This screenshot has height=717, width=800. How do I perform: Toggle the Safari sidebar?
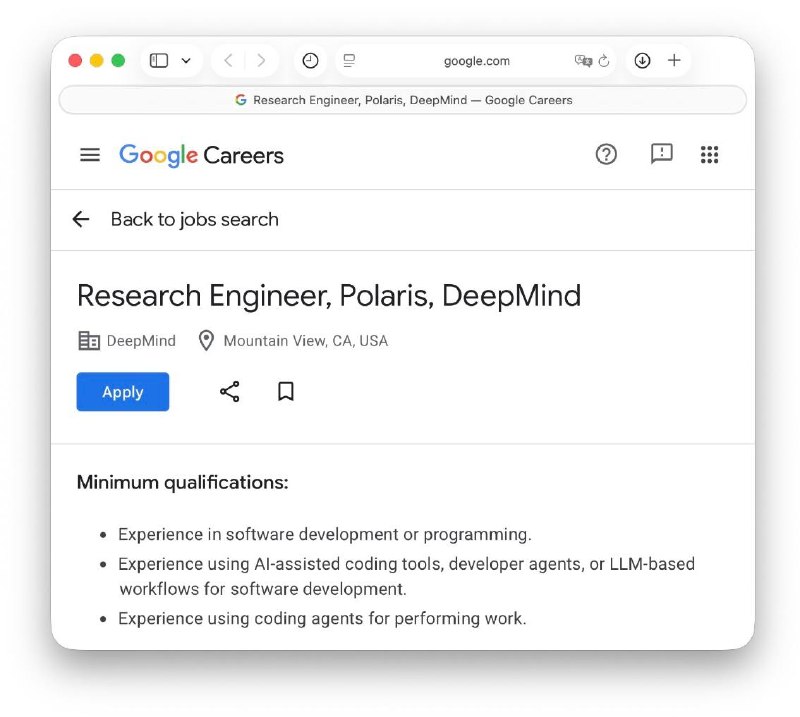(x=159, y=61)
